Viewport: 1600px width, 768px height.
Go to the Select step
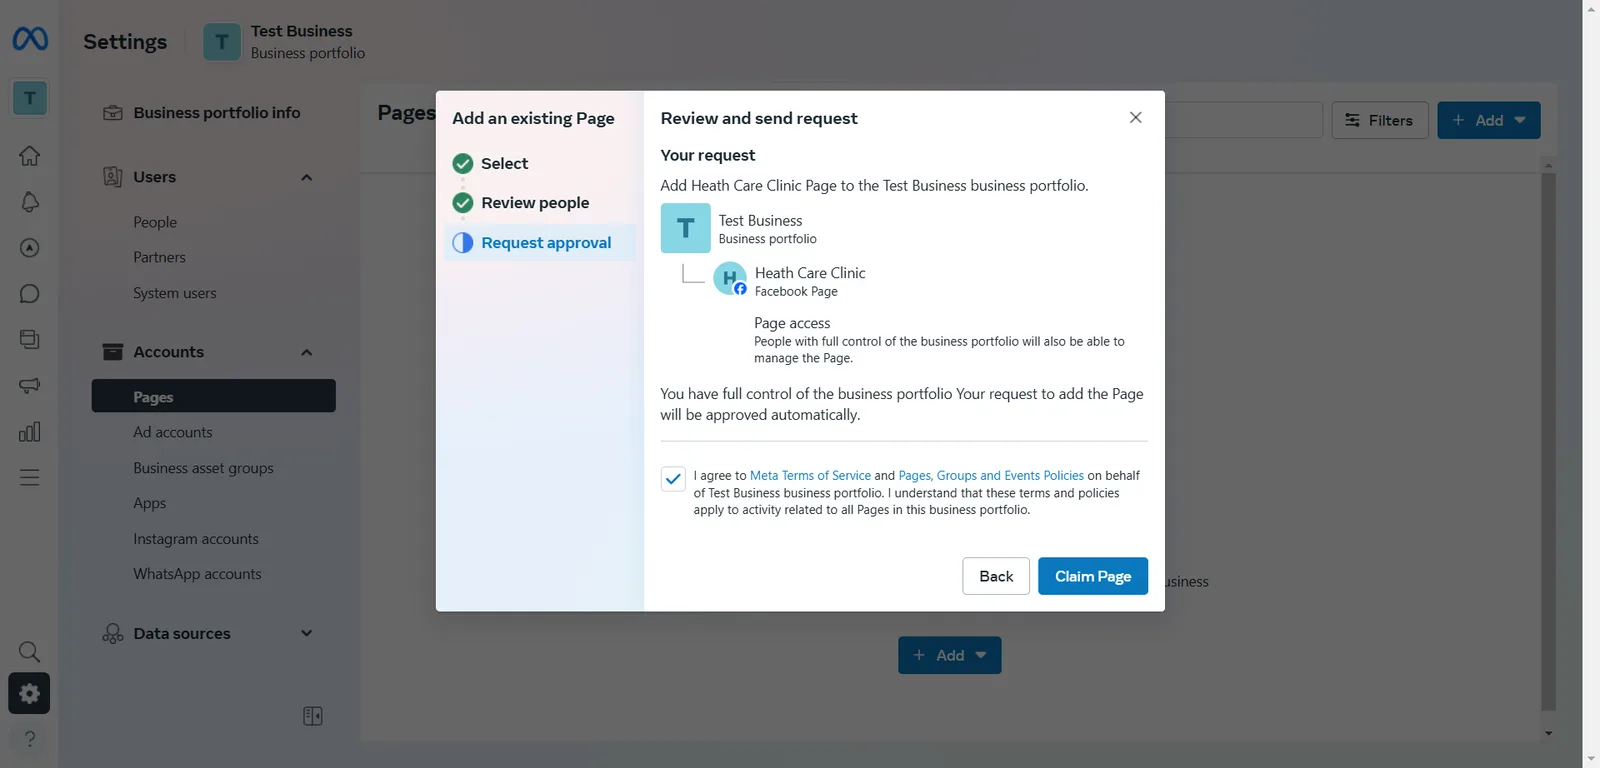tap(504, 163)
